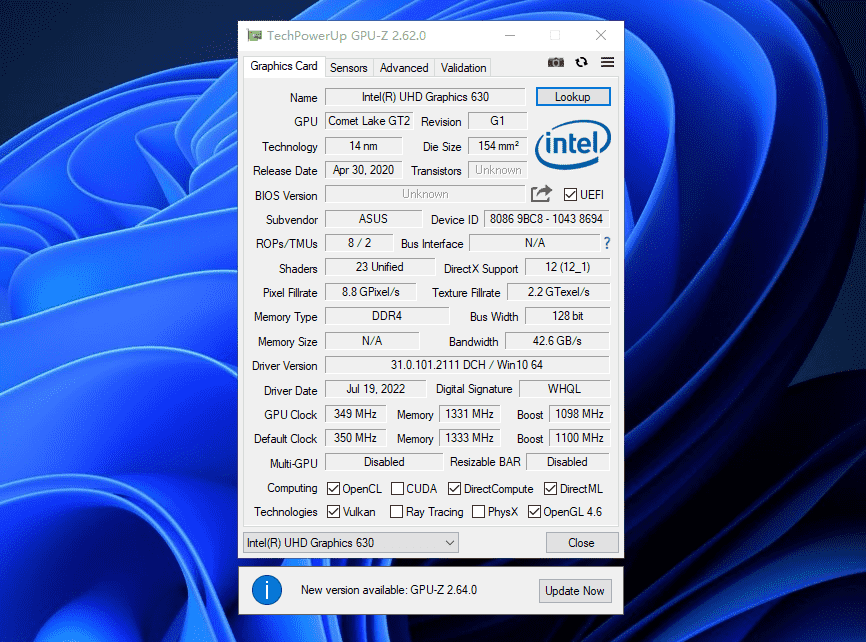Click the GPU-Z title bar app icon
Screen dimensions: 866x642
255,36
